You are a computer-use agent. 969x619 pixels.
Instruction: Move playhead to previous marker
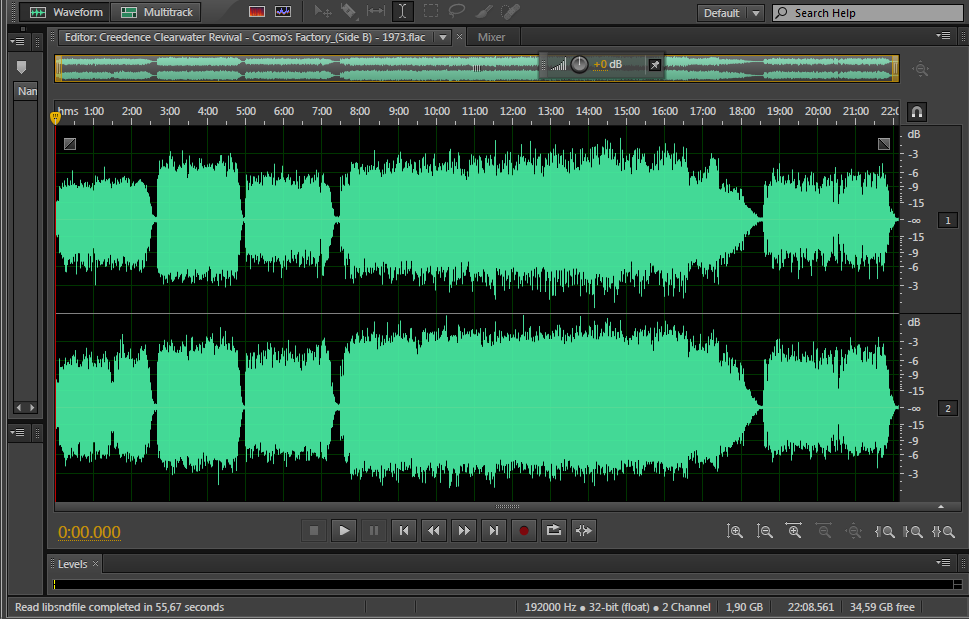[404, 531]
